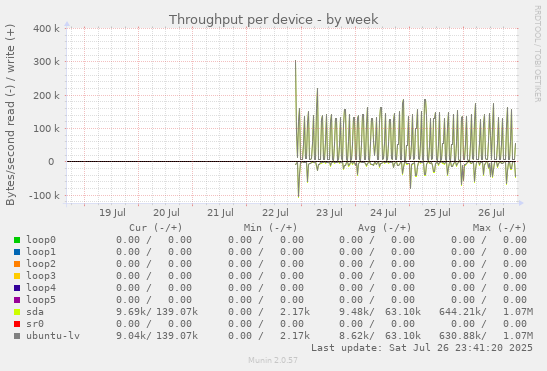Click the 'loop1' legend label
Viewport: 547px width, 371px height.
pos(41,252)
